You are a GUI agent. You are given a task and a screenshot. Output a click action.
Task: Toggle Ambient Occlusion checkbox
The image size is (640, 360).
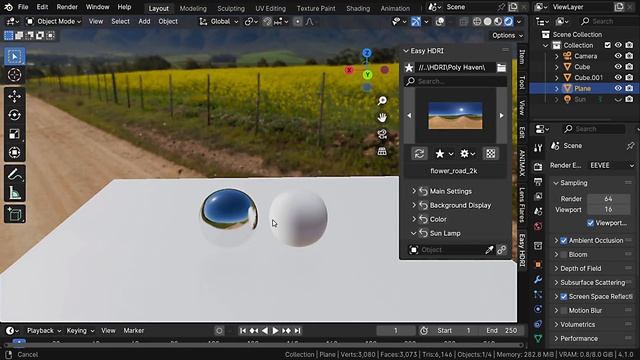coord(564,240)
